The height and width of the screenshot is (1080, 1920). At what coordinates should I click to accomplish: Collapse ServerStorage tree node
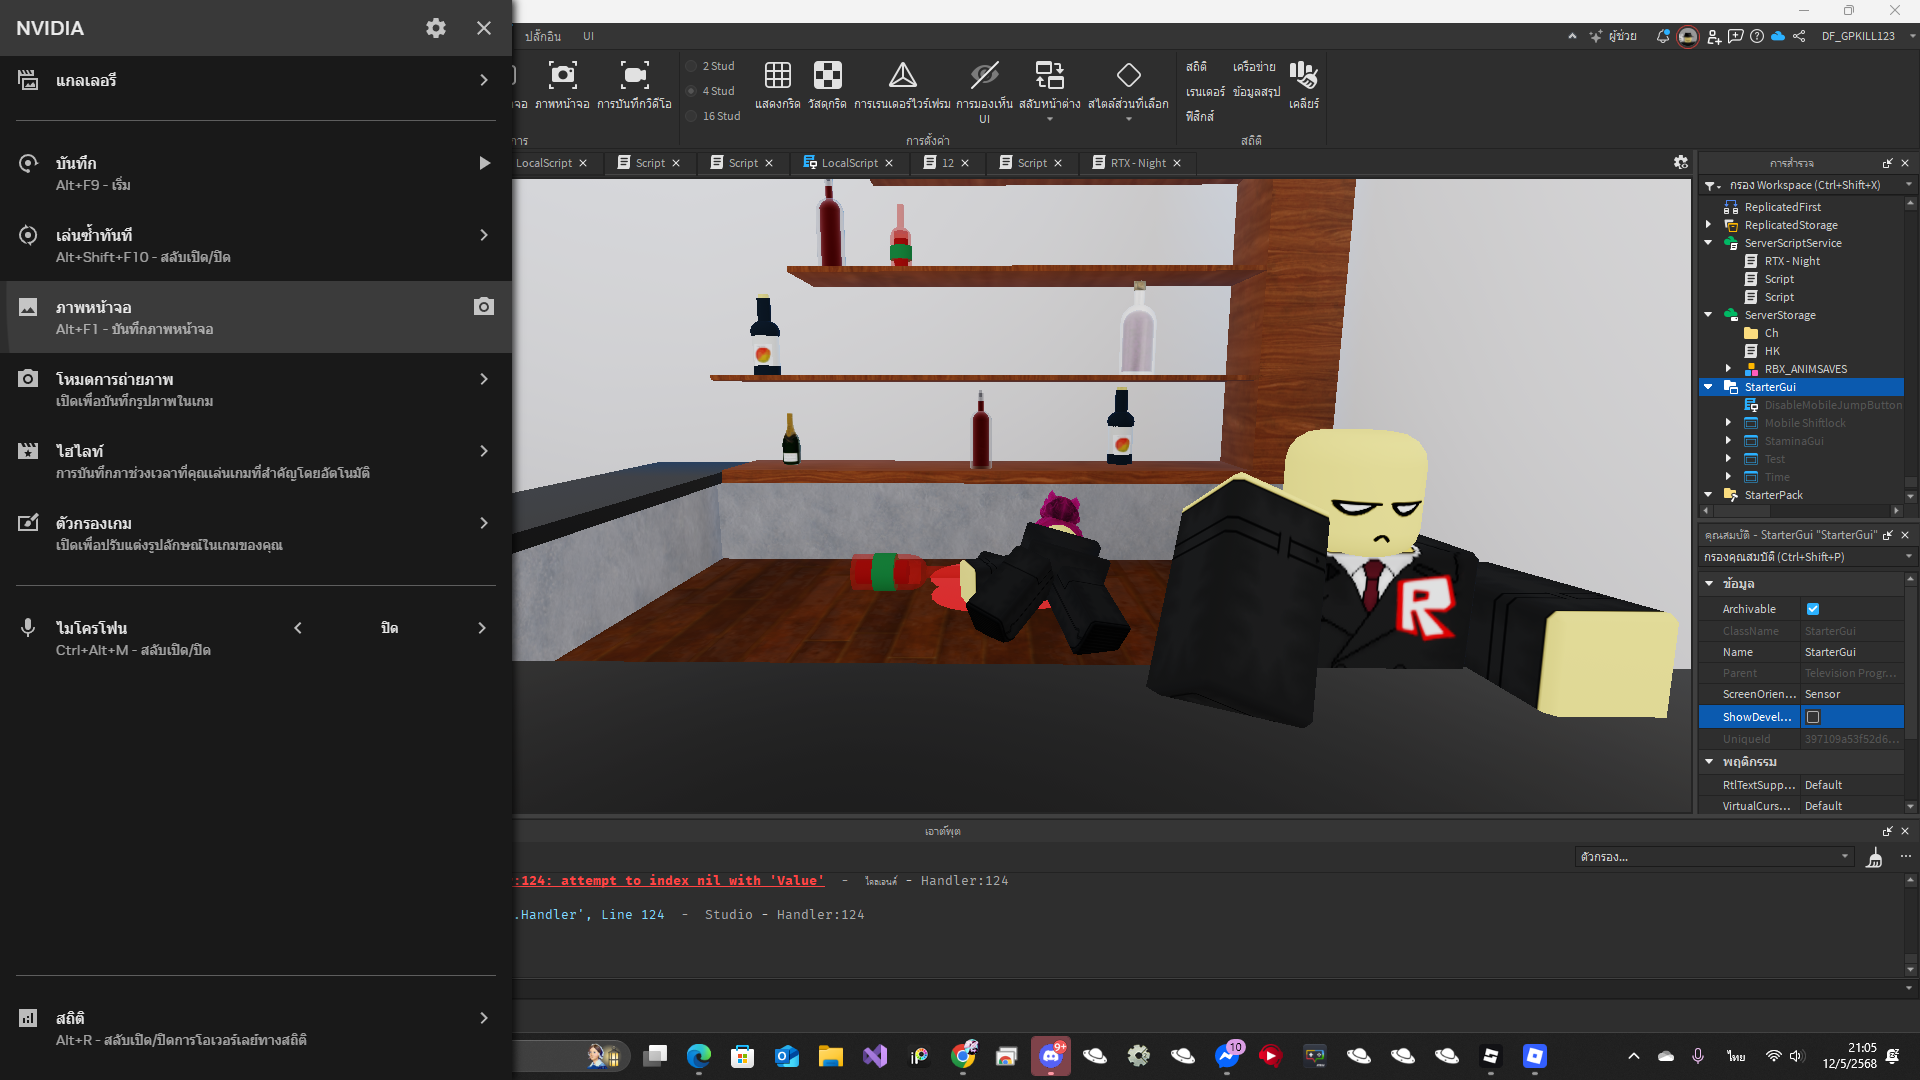(x=1708, y=315)
